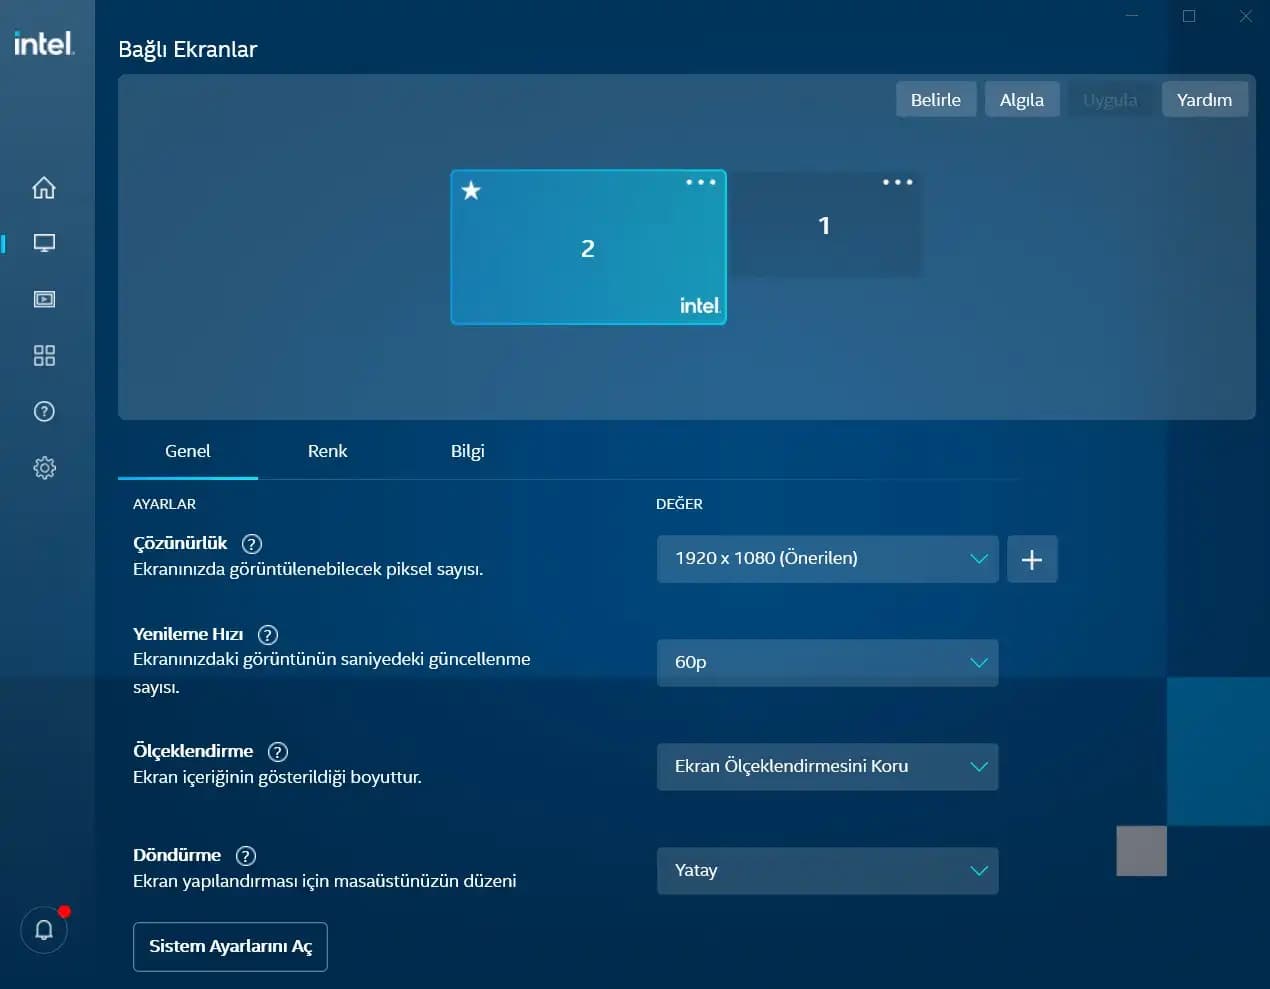Open the Ekran Ölçeklendirmesini Koru dropdown
This screenshot has width=1270, height=989.
tap(827, 767)
